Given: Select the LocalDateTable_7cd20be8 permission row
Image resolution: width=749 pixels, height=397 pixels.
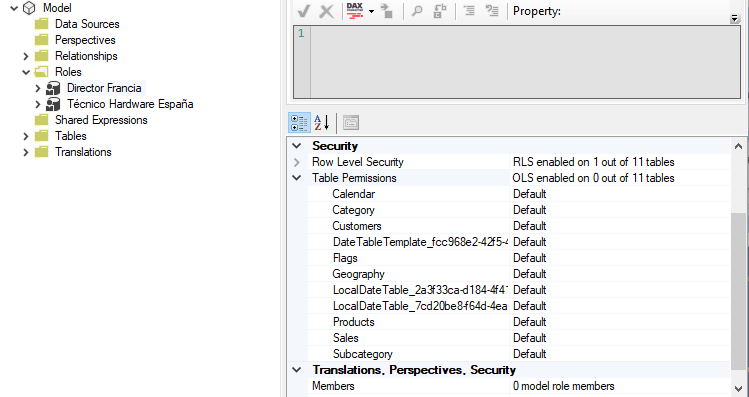Looking at the screenshot, I should pyautogui.click(x=519, y=306).
